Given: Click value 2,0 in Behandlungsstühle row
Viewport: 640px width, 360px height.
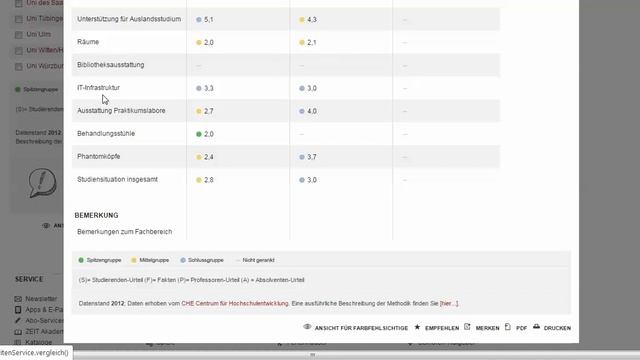Looking at the screenshot, I should [x=209, y=134].
